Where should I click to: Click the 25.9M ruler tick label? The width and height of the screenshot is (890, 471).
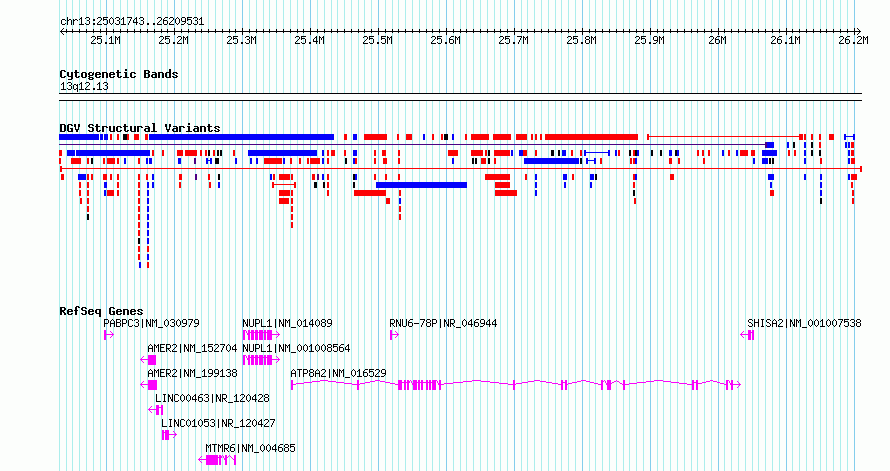(650, 41)
